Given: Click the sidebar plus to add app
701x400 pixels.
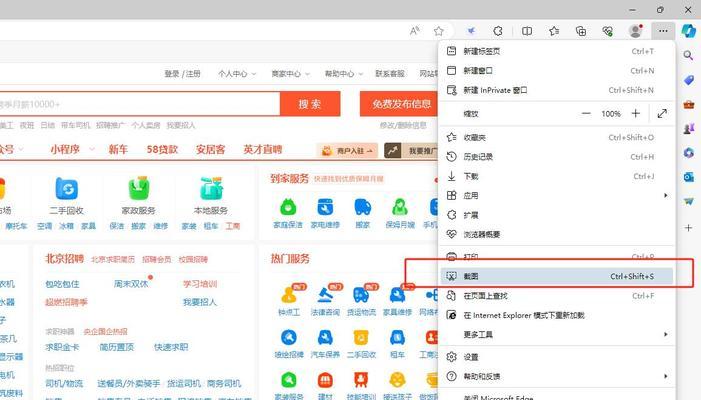Looking at the screenshot, I should 688,228.
